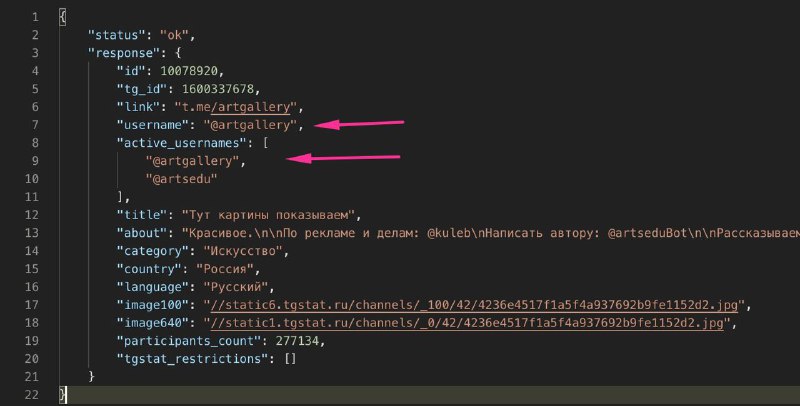Click the id value 10078920
Image resolution: width=800 pixels, height=406 pixels.
[189, 71]
